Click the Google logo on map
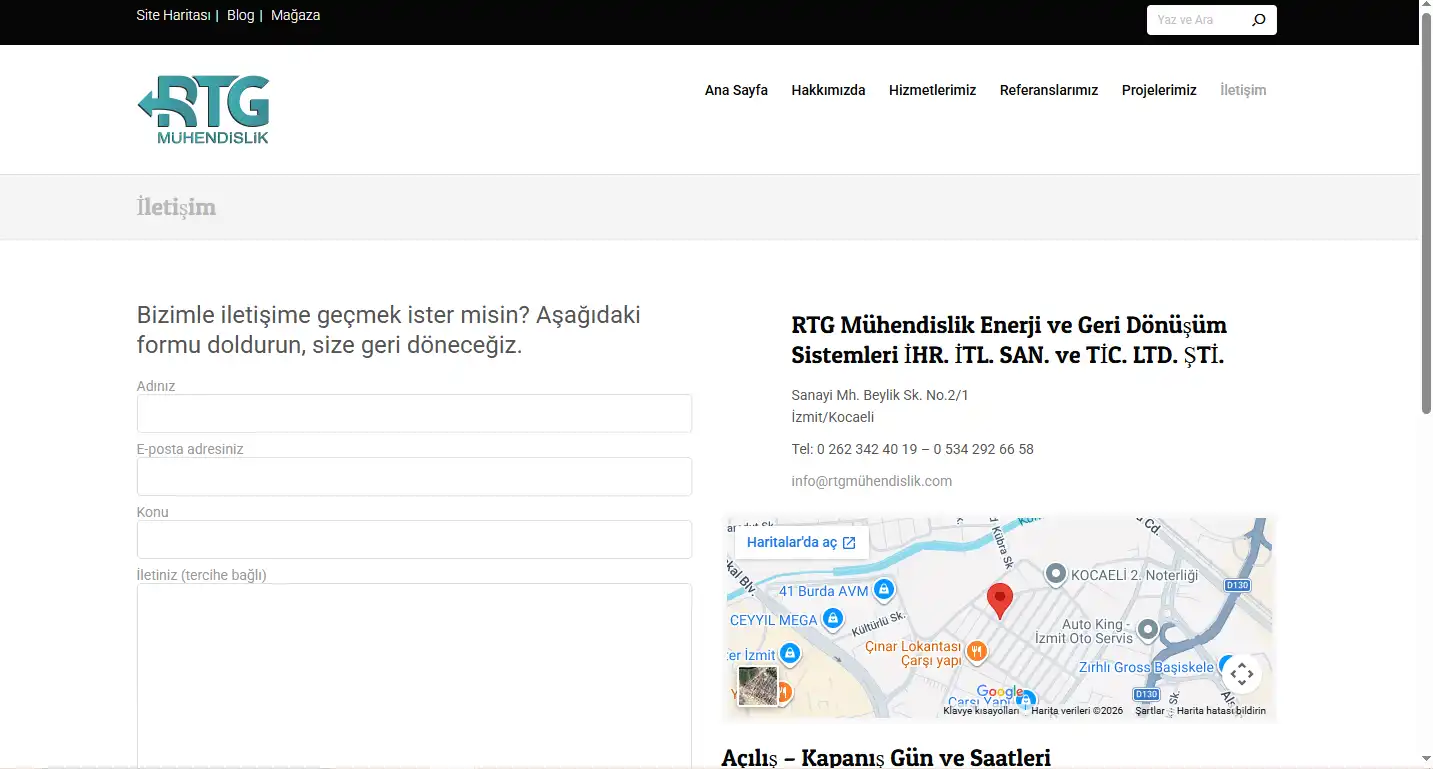The height and width of the screenshot is (769, 1433). (x=1000, y=692)
